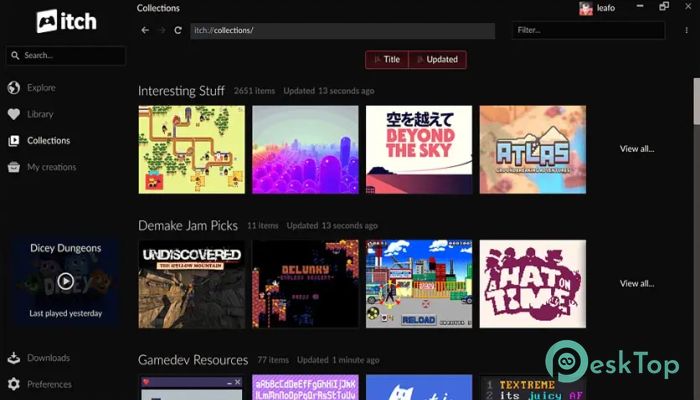Screen dimensions: 700x400
Task: Open the three-dot more options menu
Action: click(x=686, y=30)
